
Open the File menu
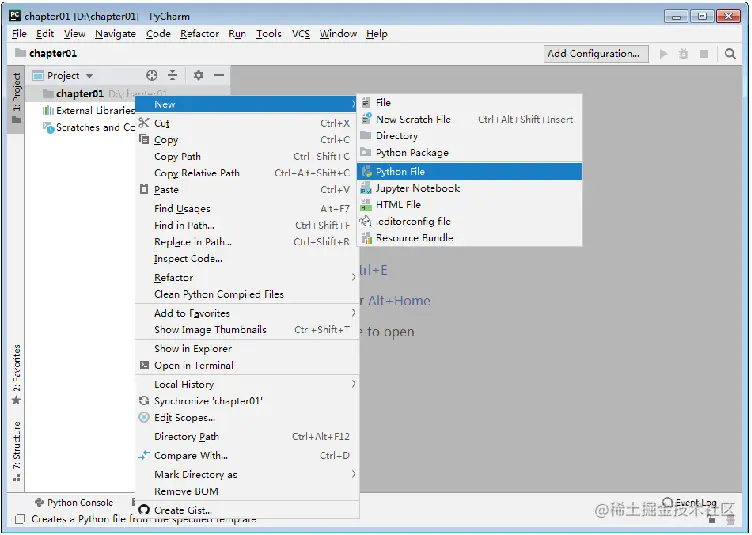point(19,34)
